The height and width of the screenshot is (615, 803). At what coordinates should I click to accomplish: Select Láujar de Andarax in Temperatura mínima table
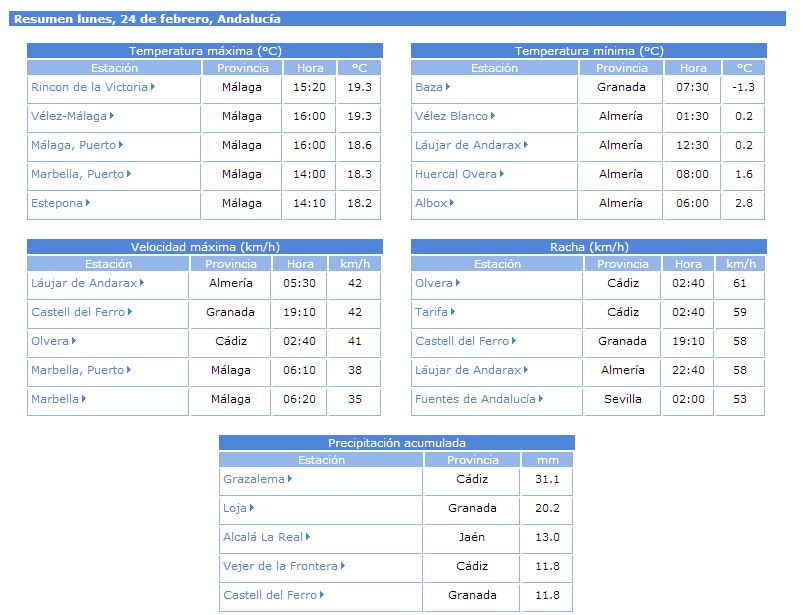click(468, 145)
